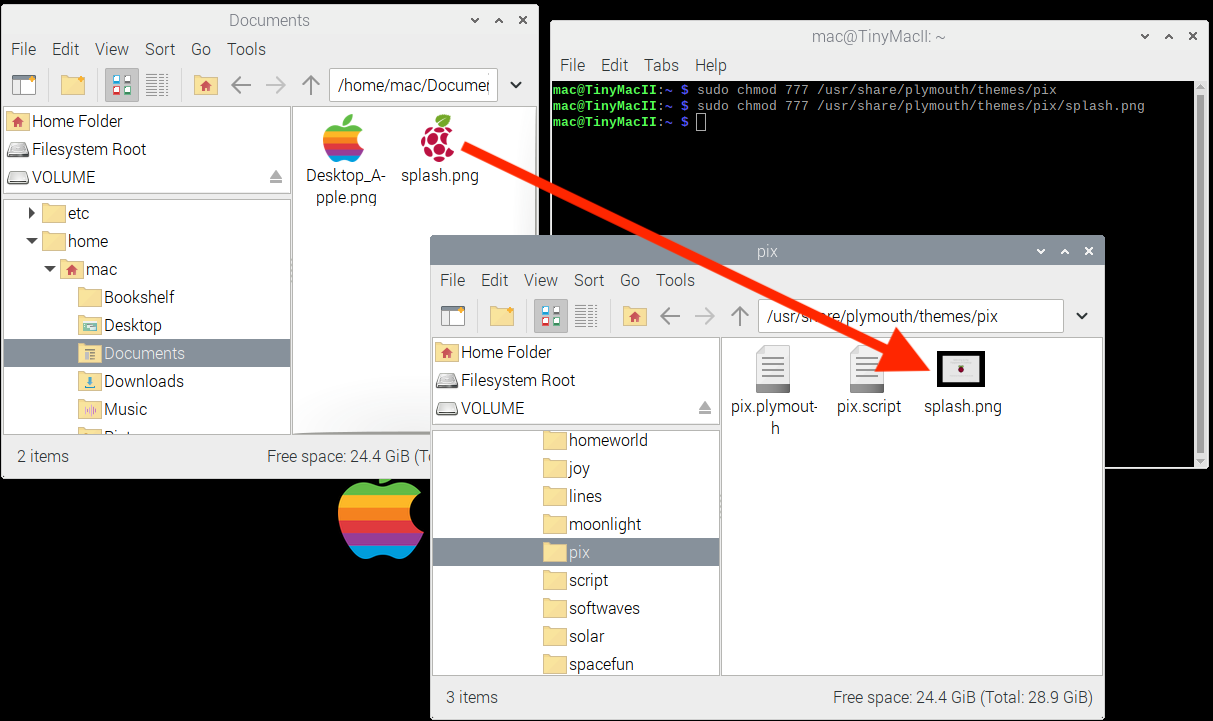The image size is (1213, 721).
Task: Switch Documents window to icon view
Action: click(122, 85)
